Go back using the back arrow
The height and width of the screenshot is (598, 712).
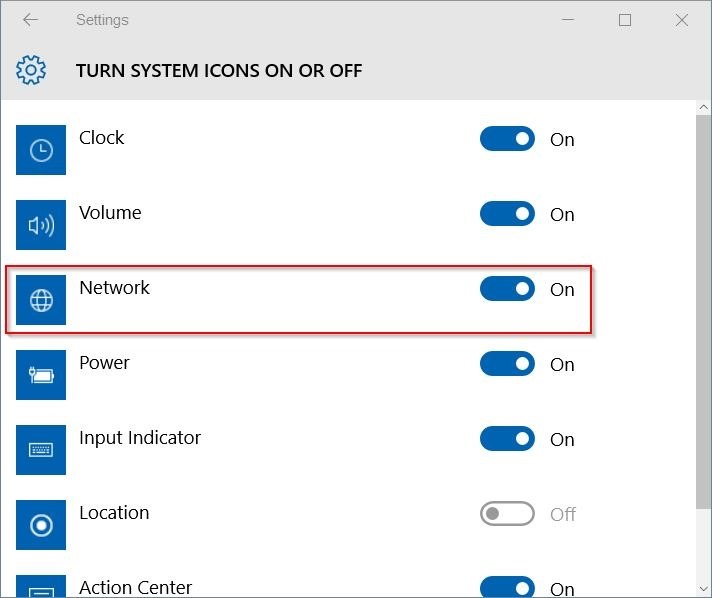tap(30, 20)
